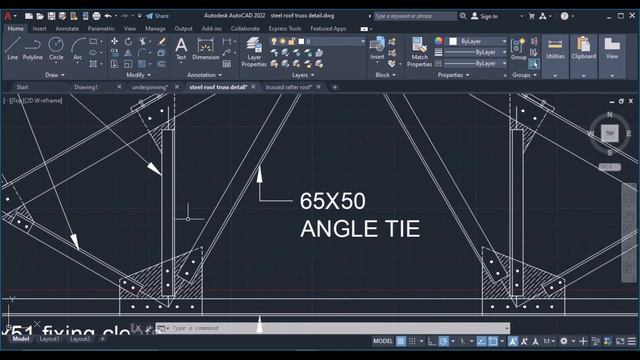Select the Polyline tool
Viewport: 640px width, 360px height.
tap(33, 49)
